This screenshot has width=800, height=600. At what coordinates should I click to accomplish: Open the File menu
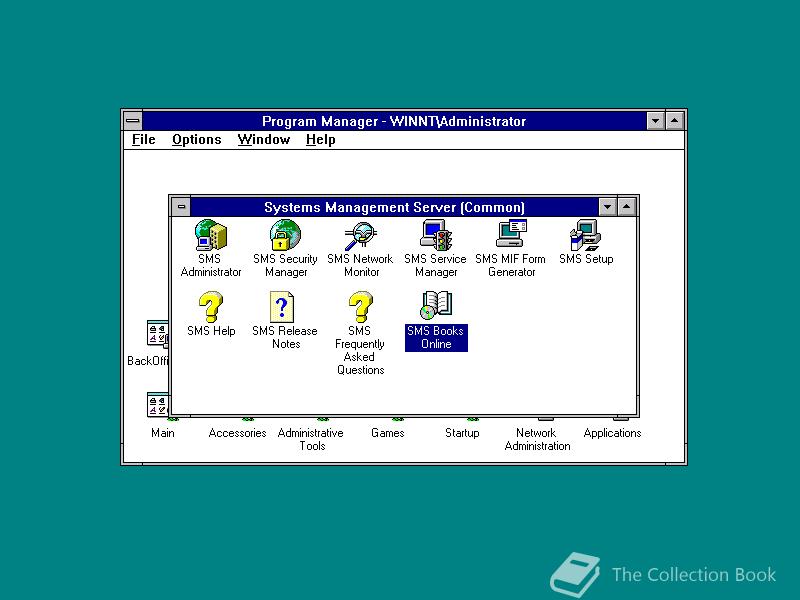tap(143, 139)
